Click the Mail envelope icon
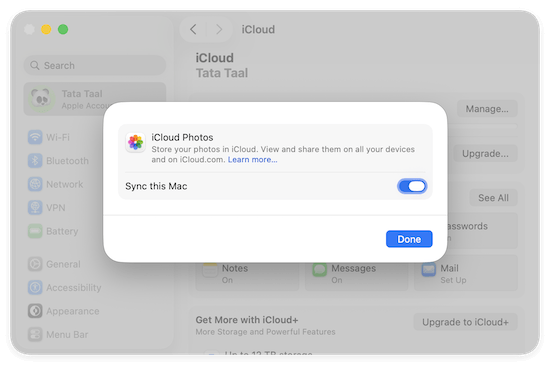The width and height of the screenshot is (550, 365). click(x=428, y=270)
